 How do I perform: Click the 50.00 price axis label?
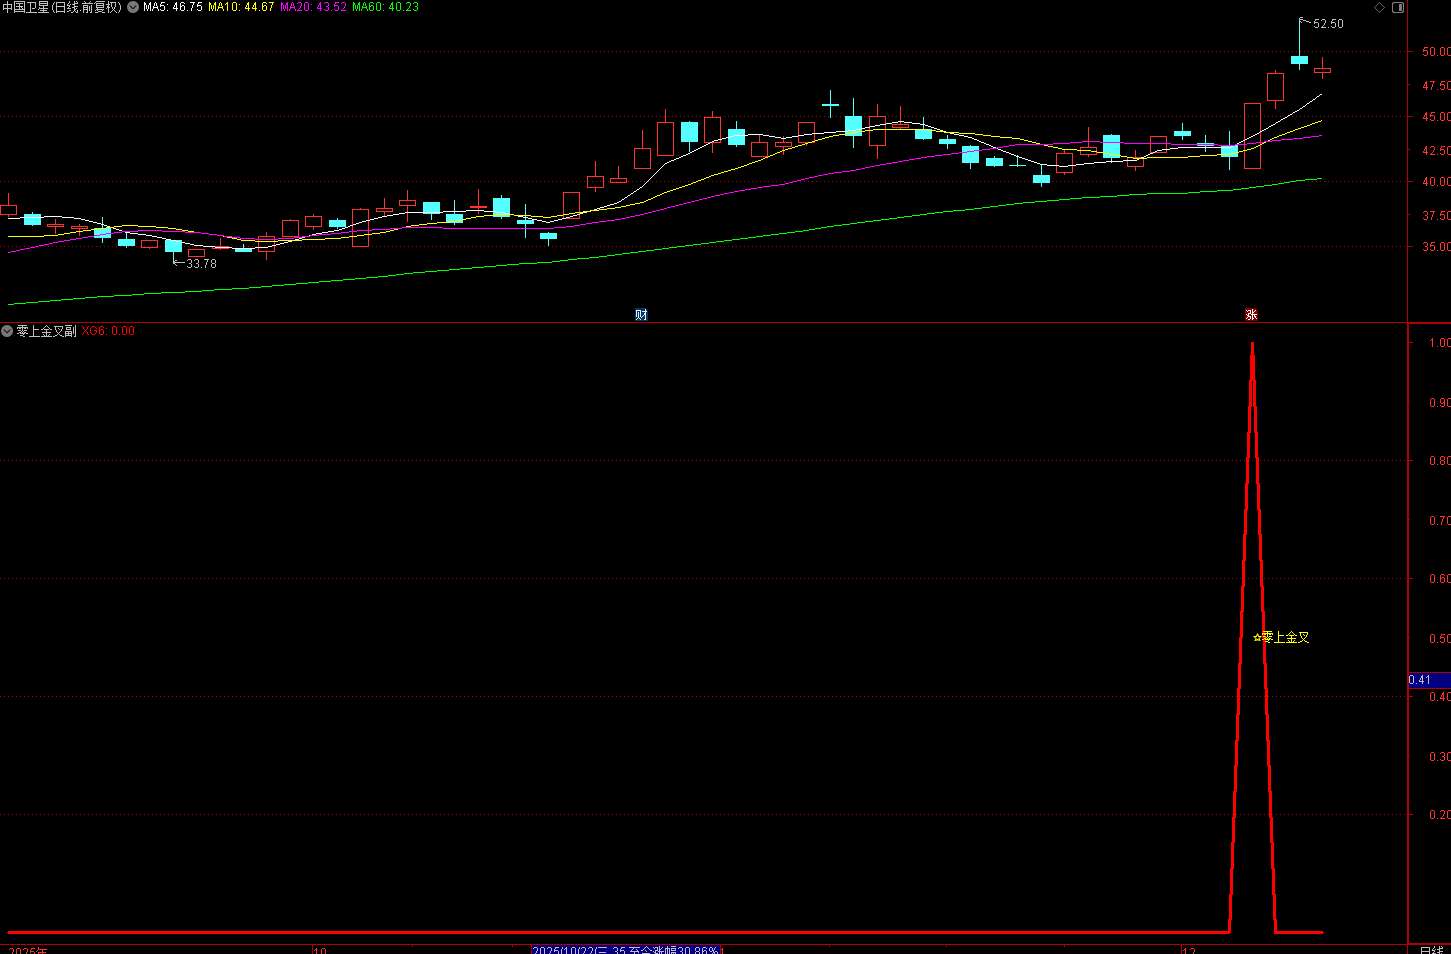coord(1436,52)
